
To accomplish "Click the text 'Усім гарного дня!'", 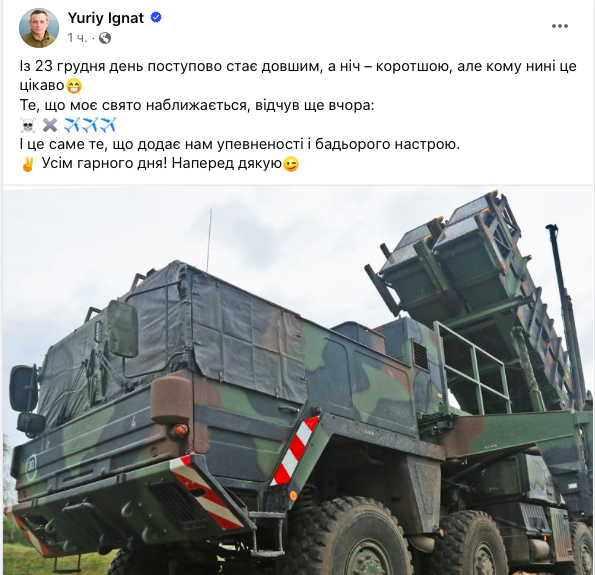I will tap(105, 164).
